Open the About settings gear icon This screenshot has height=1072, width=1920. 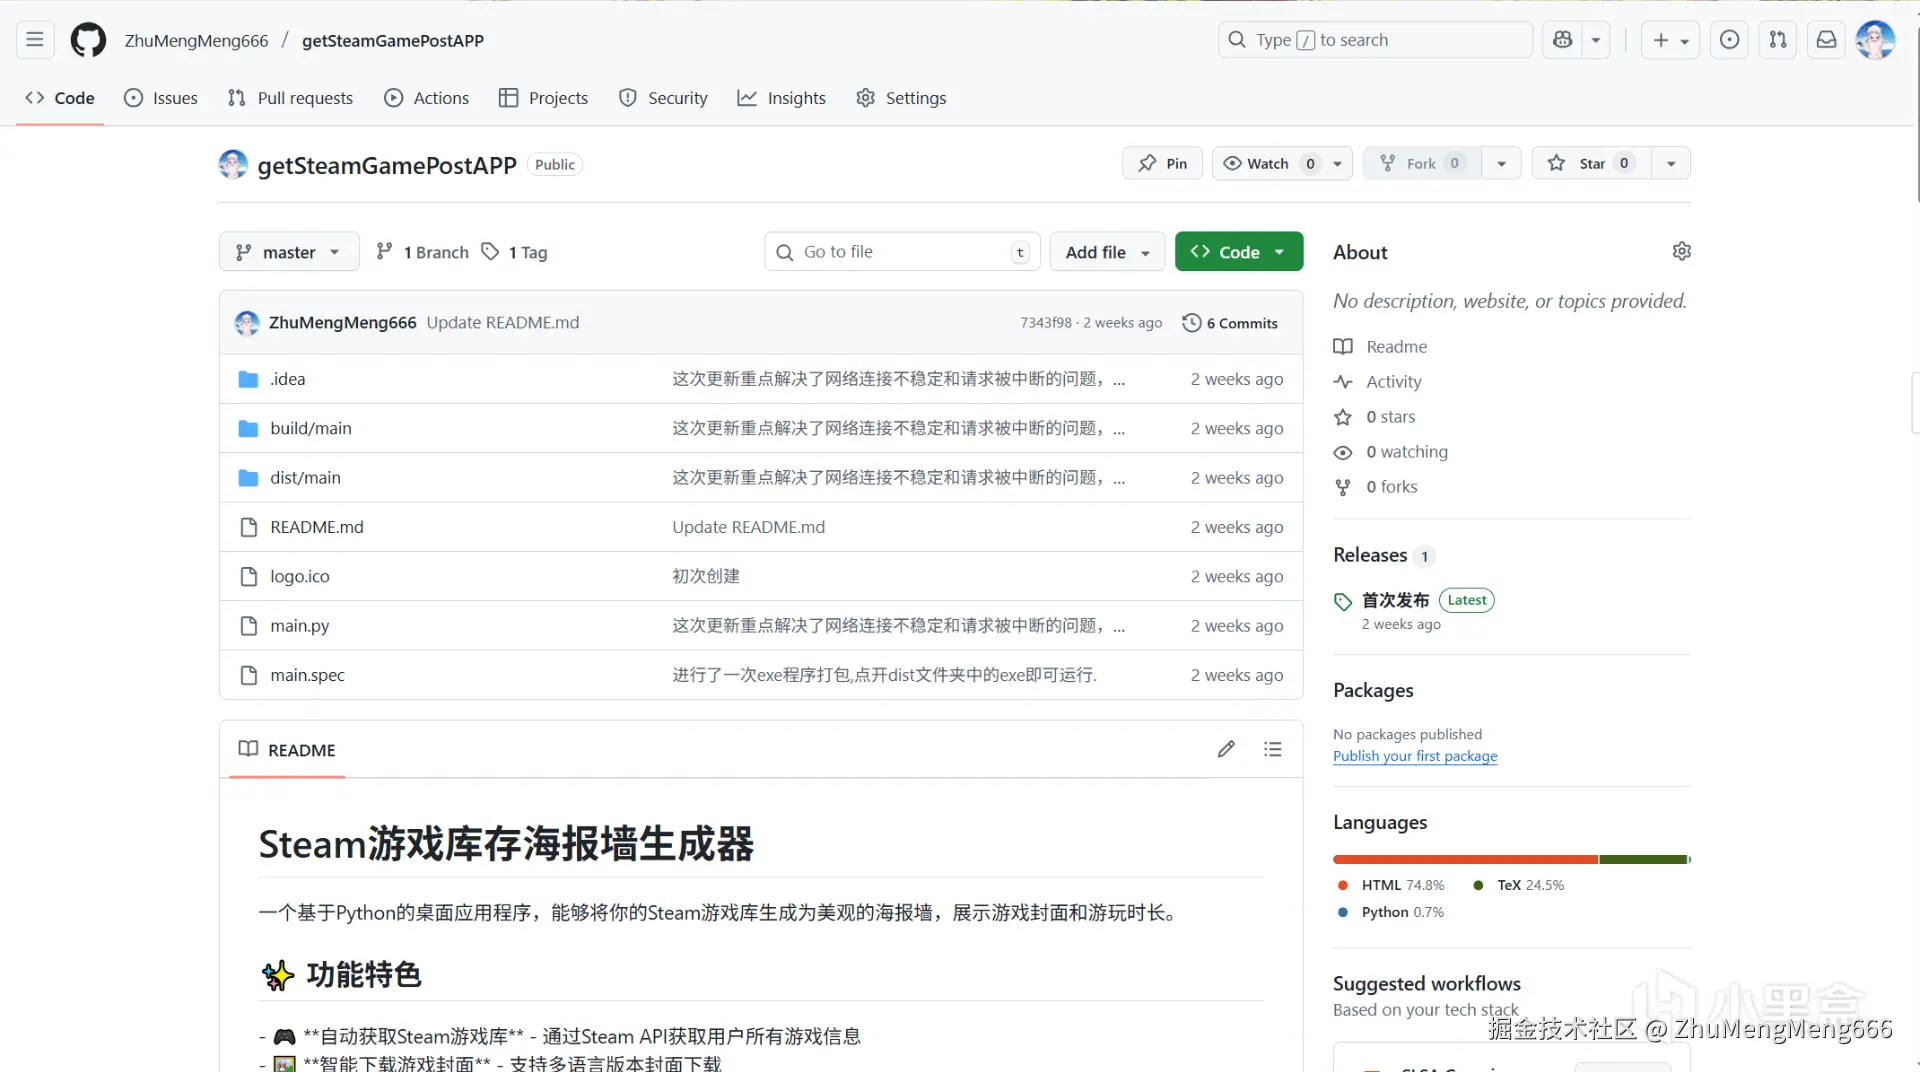[1681, 251]
